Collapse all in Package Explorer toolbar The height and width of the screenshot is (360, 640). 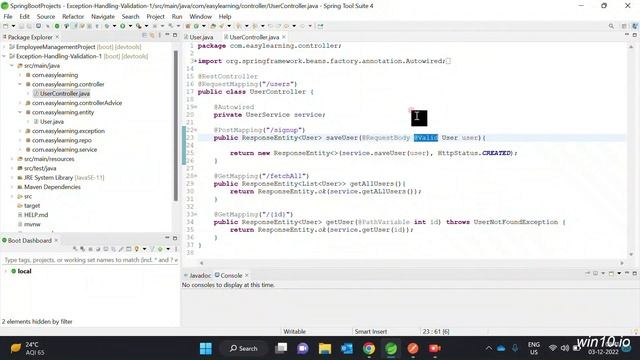pyautogui.click(x=144, y=36)
